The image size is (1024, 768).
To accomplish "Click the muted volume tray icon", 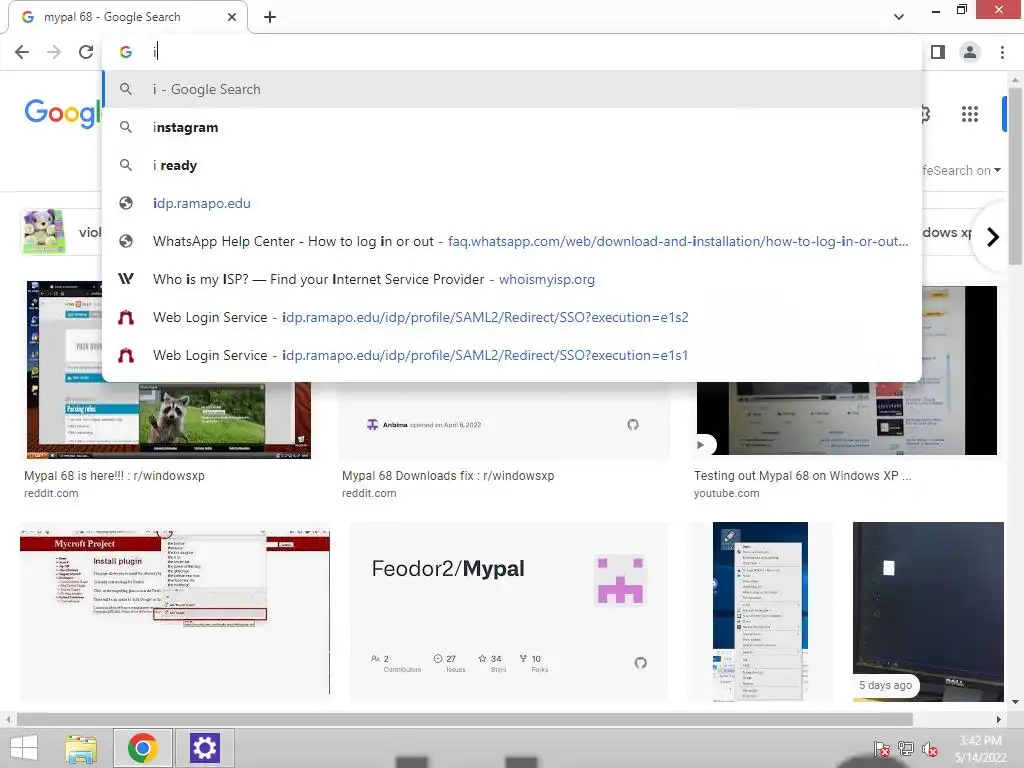I will point(930,749).
